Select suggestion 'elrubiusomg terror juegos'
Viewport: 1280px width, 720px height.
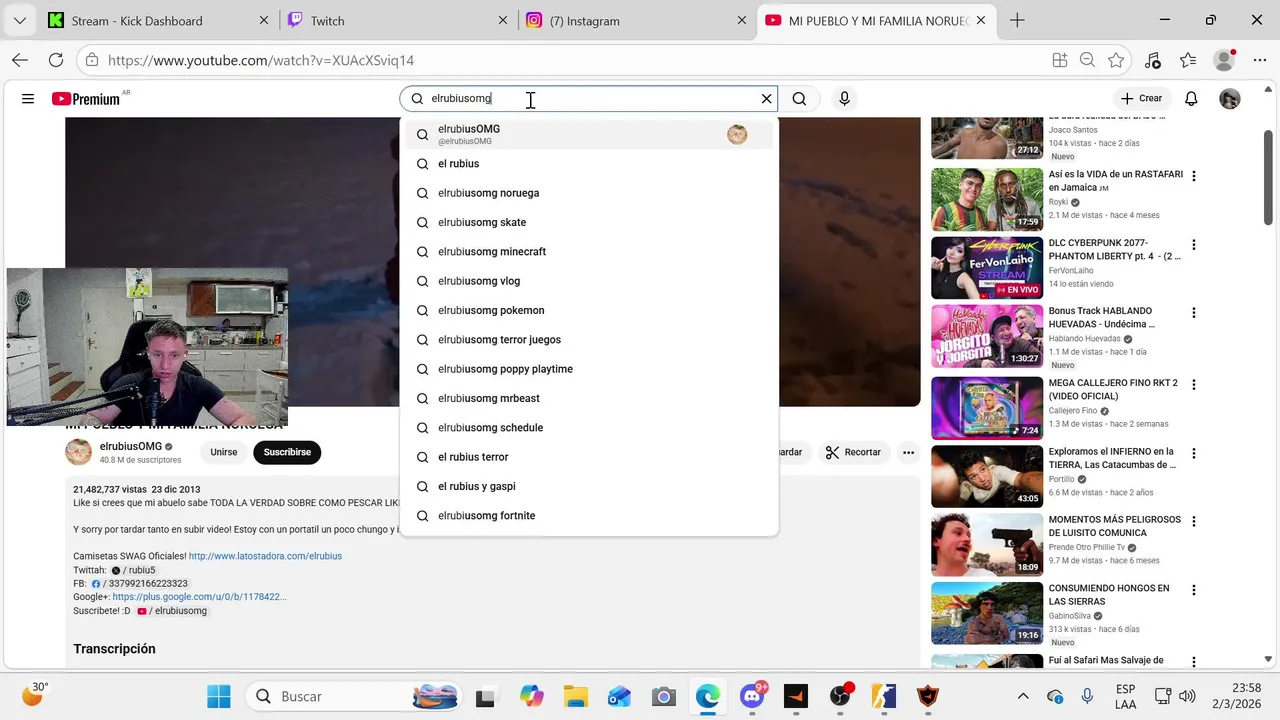pyautogui.click(x=589, y=340)
